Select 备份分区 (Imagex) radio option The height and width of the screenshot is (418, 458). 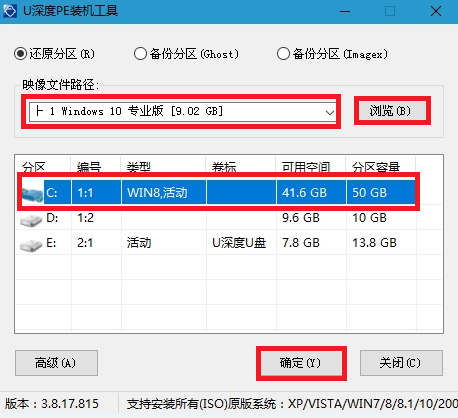pos(332,54)
